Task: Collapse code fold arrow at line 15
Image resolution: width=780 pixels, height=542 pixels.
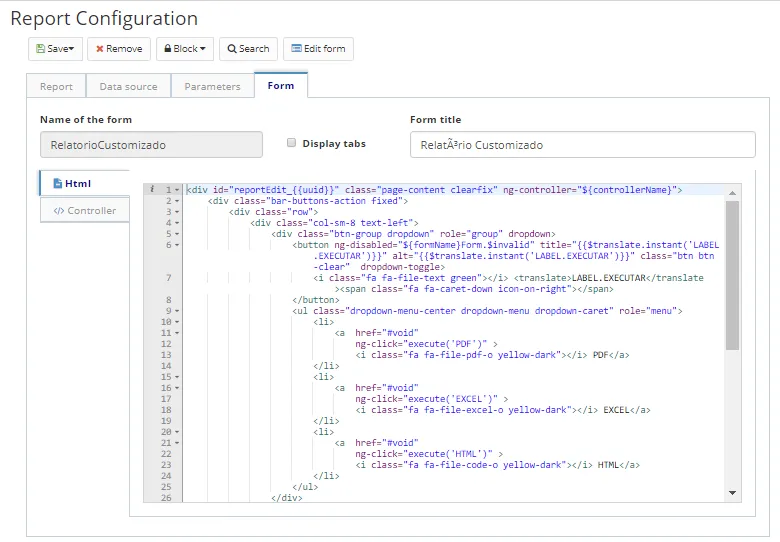Action: click(177, 377)
